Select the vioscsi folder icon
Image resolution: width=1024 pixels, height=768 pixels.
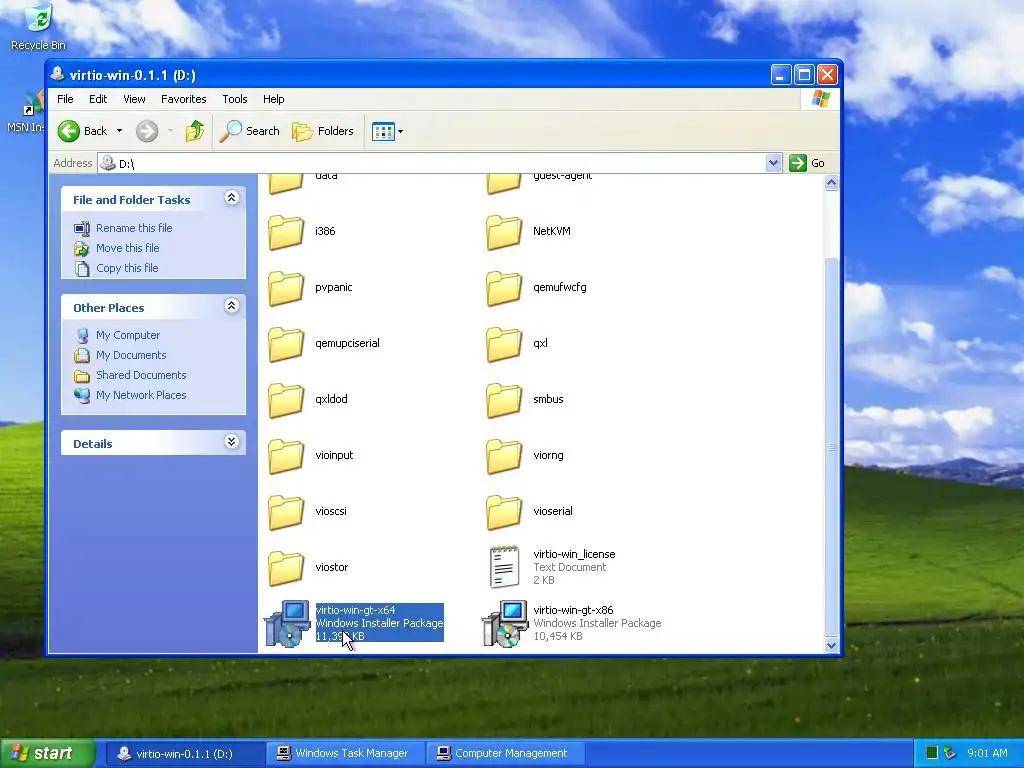286,512
